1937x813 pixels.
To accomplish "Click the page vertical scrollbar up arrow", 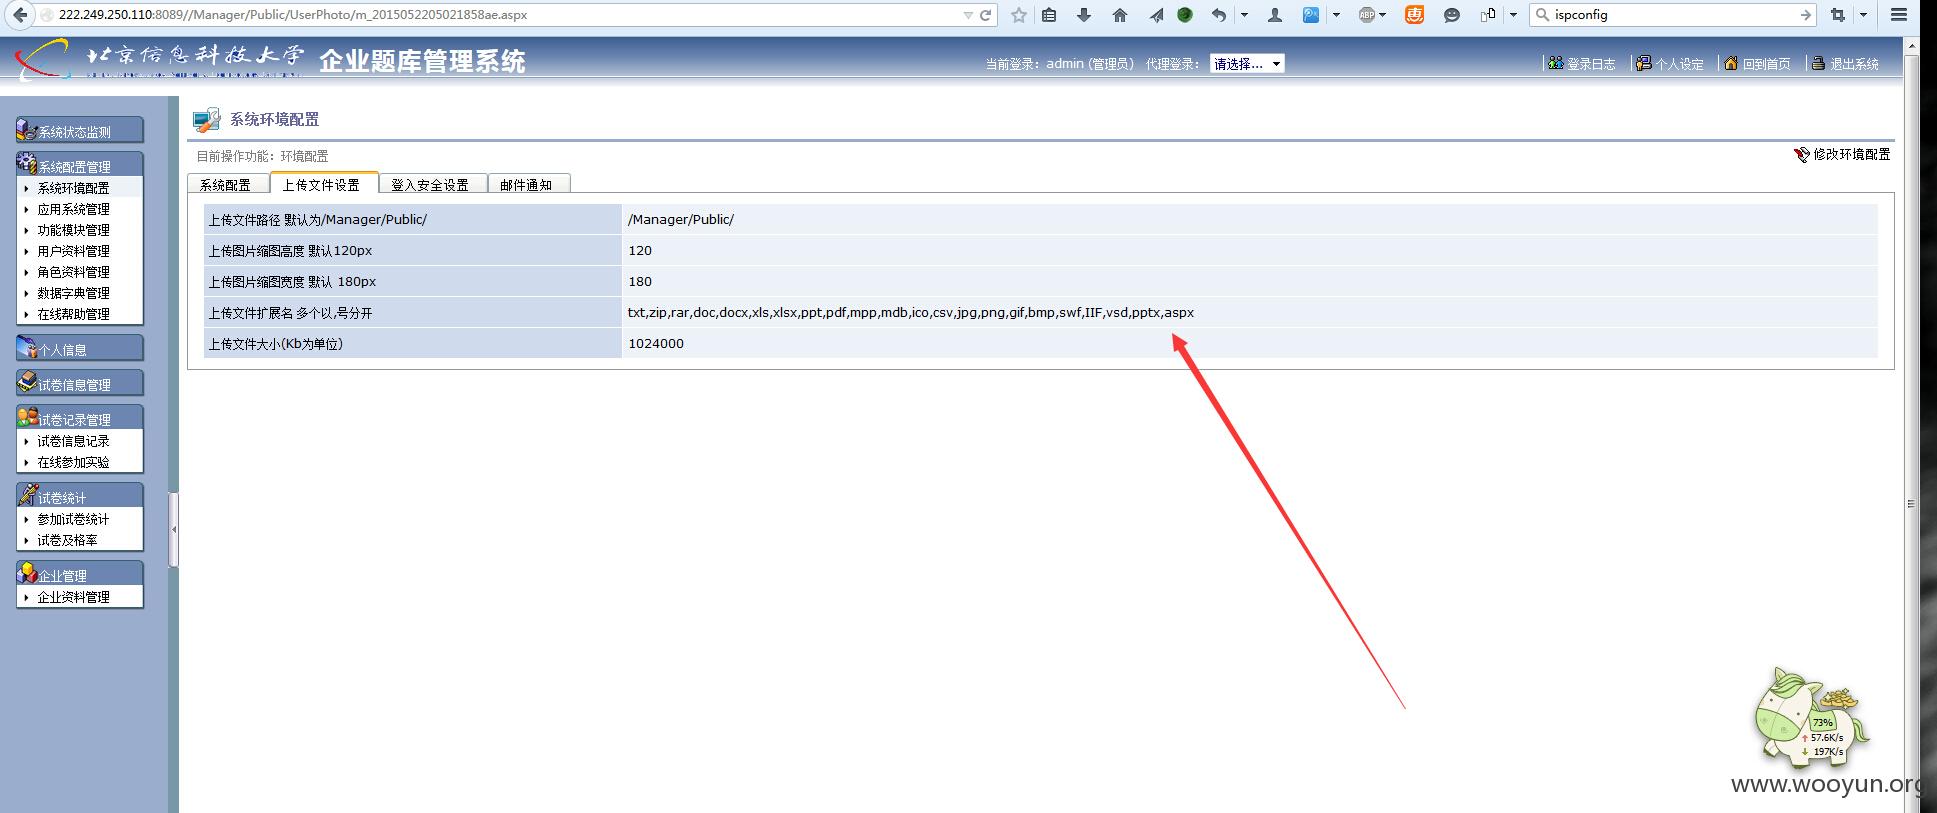I will click(x=1911, y=45).
